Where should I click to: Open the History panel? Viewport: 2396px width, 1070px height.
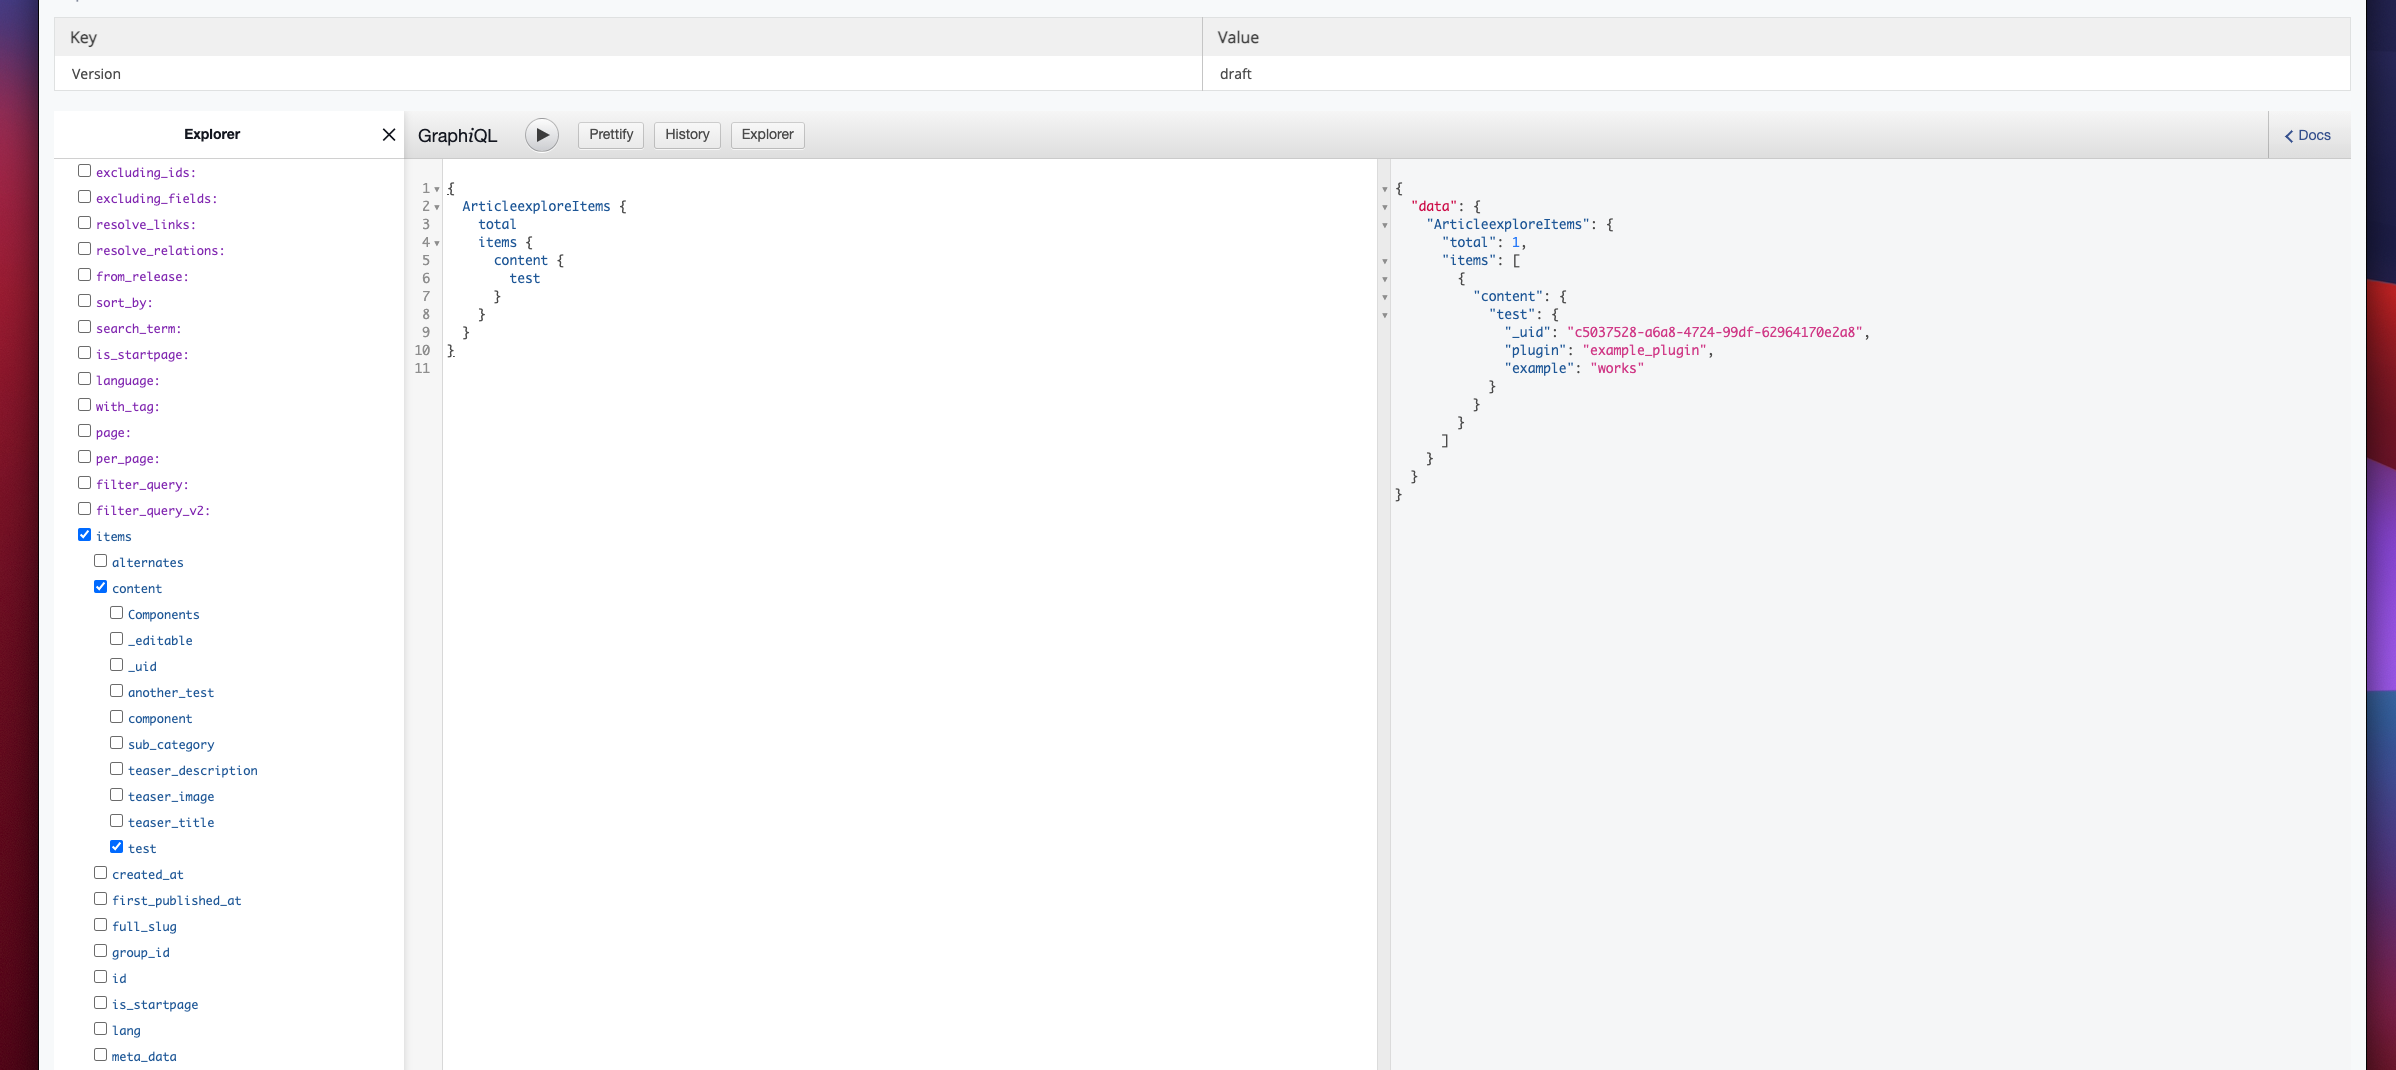point(686,135)
